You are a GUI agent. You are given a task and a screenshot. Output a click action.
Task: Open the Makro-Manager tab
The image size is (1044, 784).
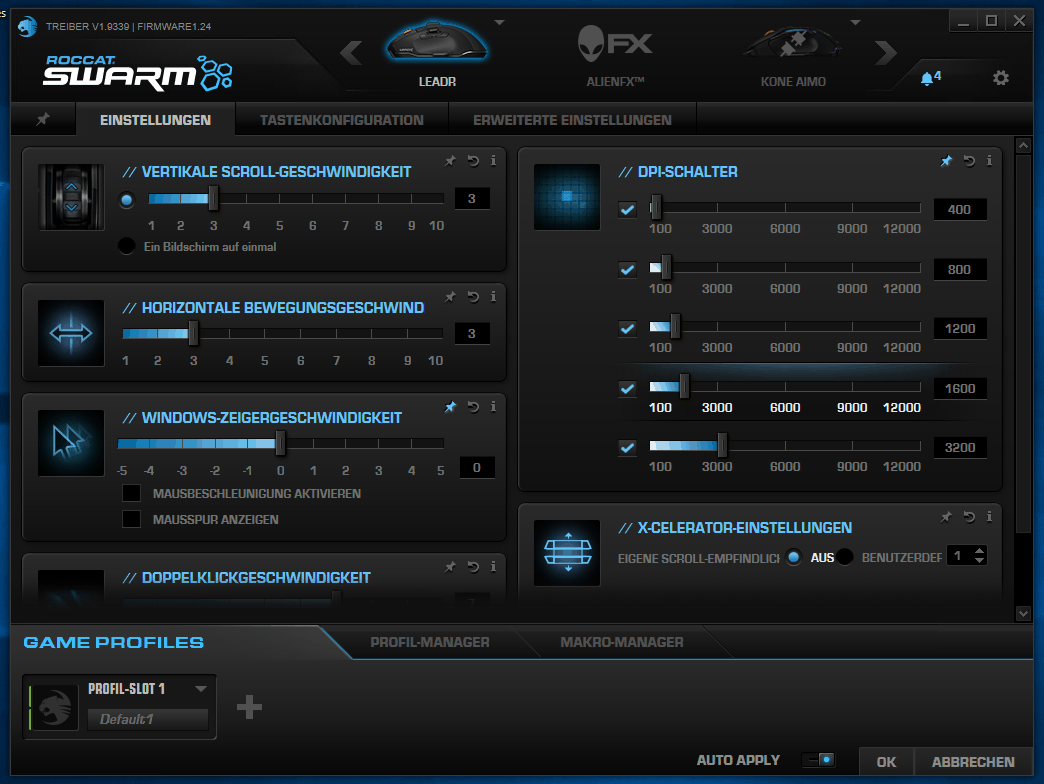pos(622,642)
